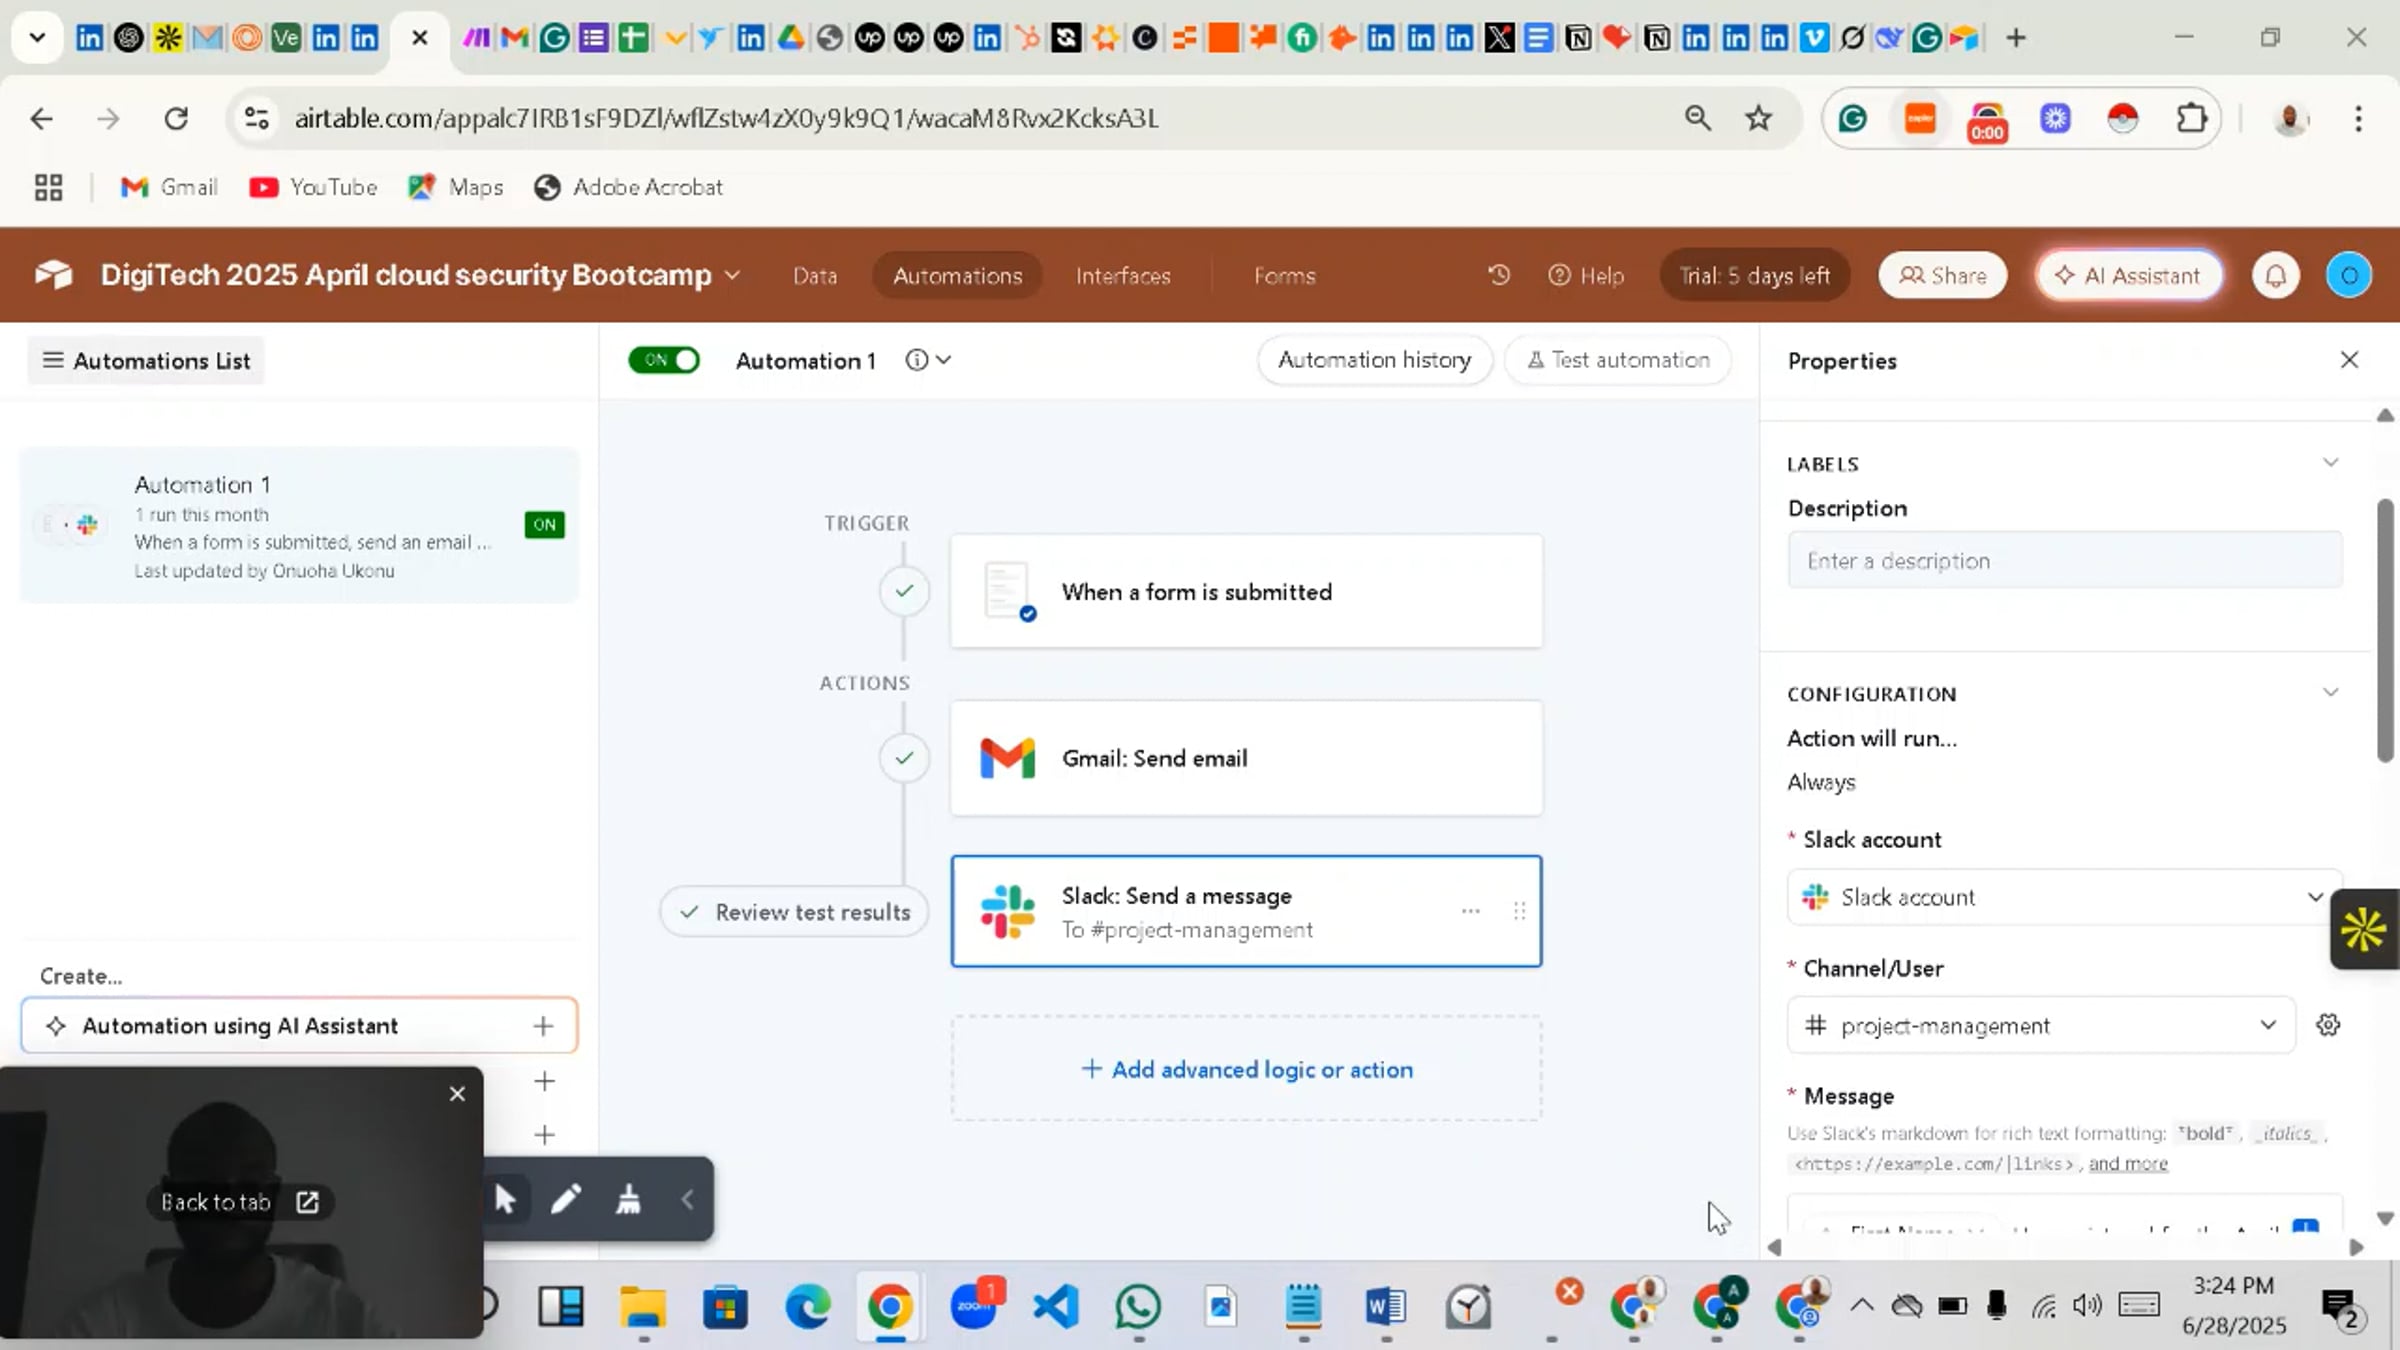Switch to the Interfaces tab
Image resolution: width=2400 pixels, height=1350 pixels.
[1123, 276]
